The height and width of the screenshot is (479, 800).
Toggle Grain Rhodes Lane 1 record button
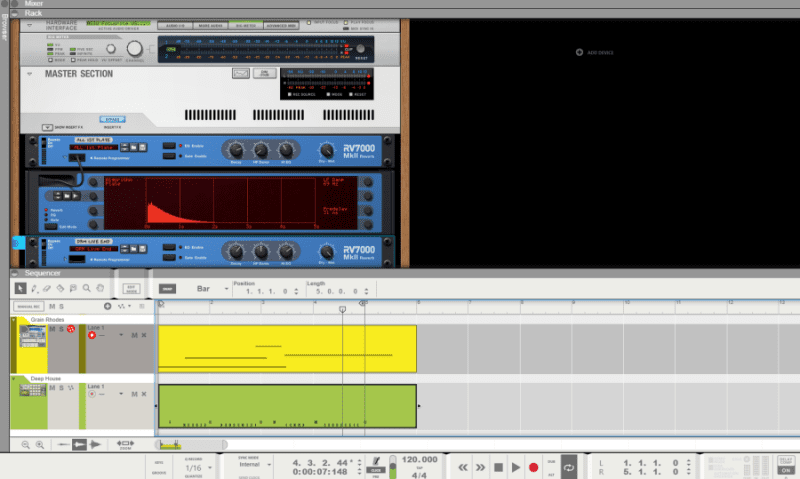pos(92,335)
